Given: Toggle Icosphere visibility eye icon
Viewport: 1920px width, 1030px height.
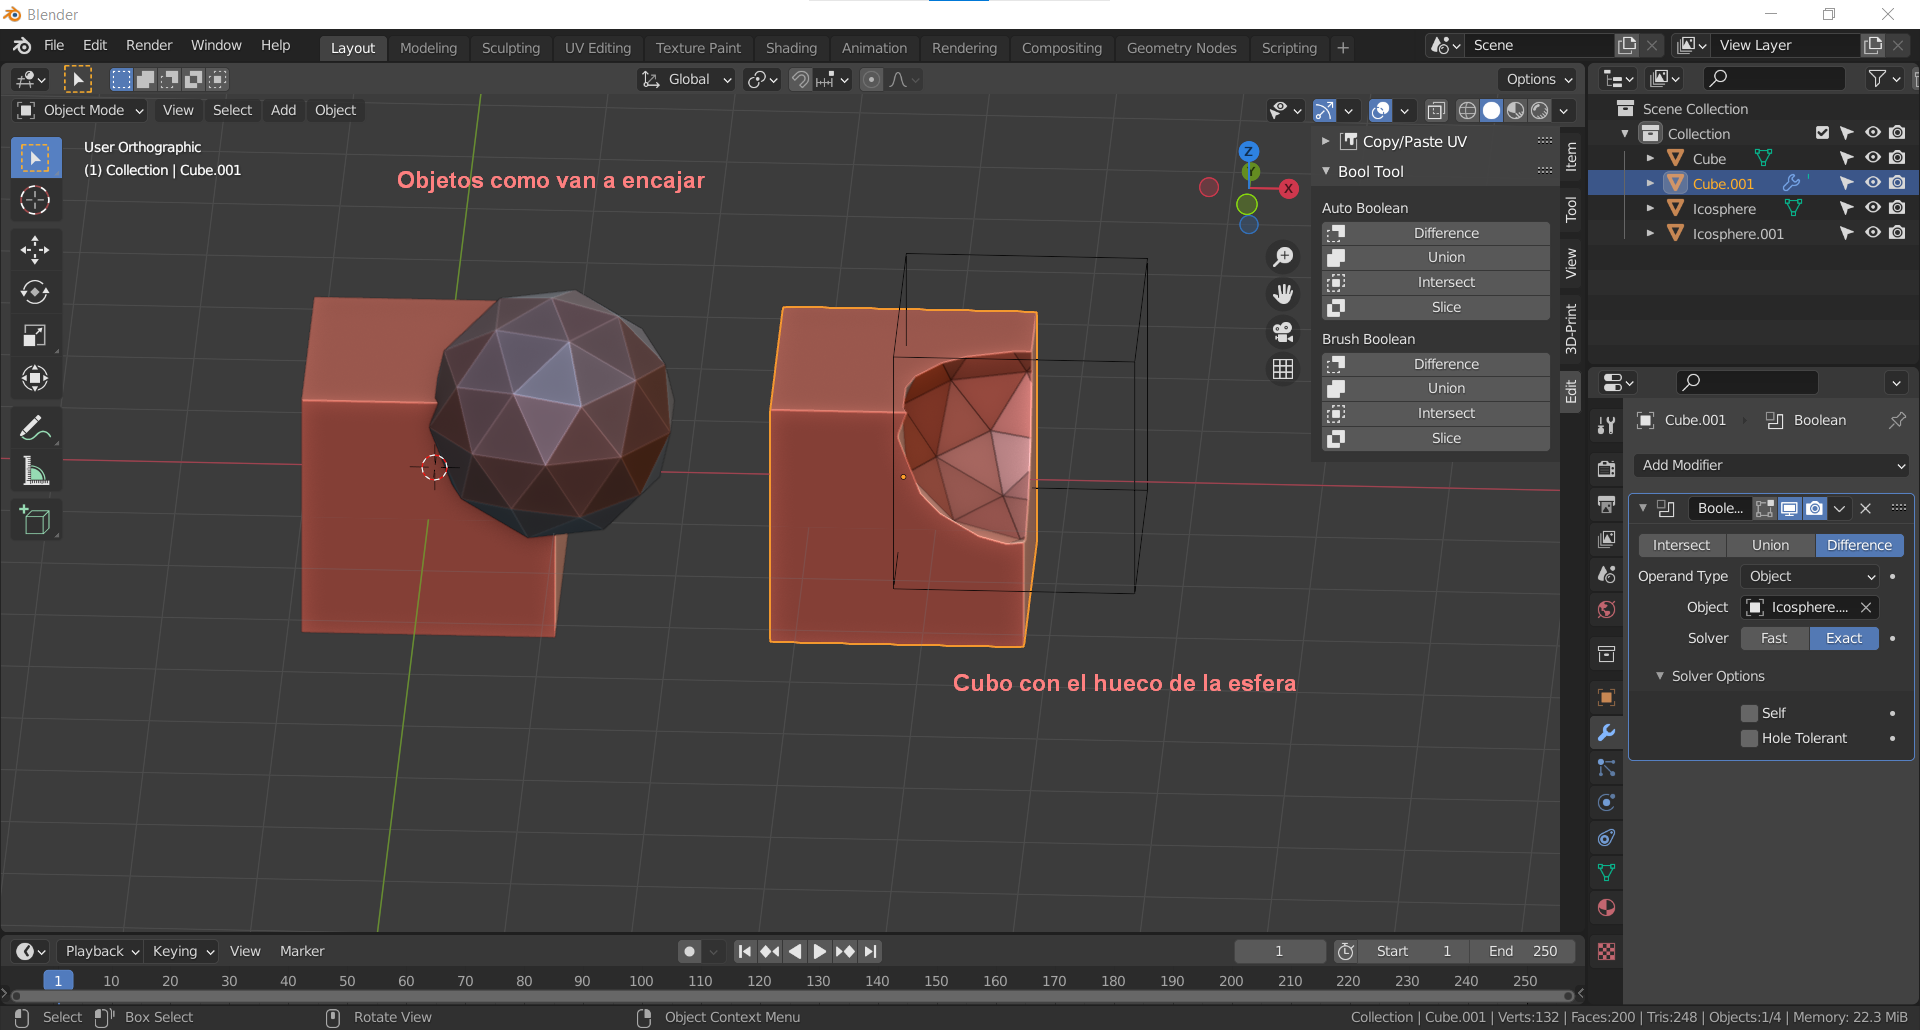Looking at the screenshot, I should coord(1873,208).
